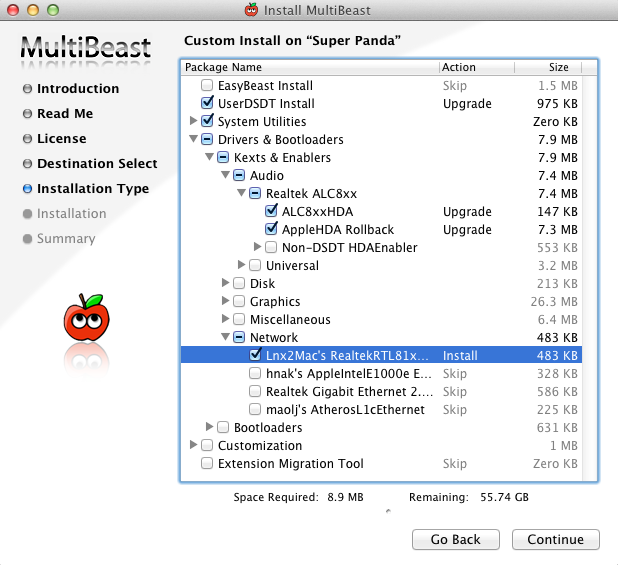Expand the Graphics group
Image resolution: width=618 pixels, height=565 pixels.
[x=225, y=300]
